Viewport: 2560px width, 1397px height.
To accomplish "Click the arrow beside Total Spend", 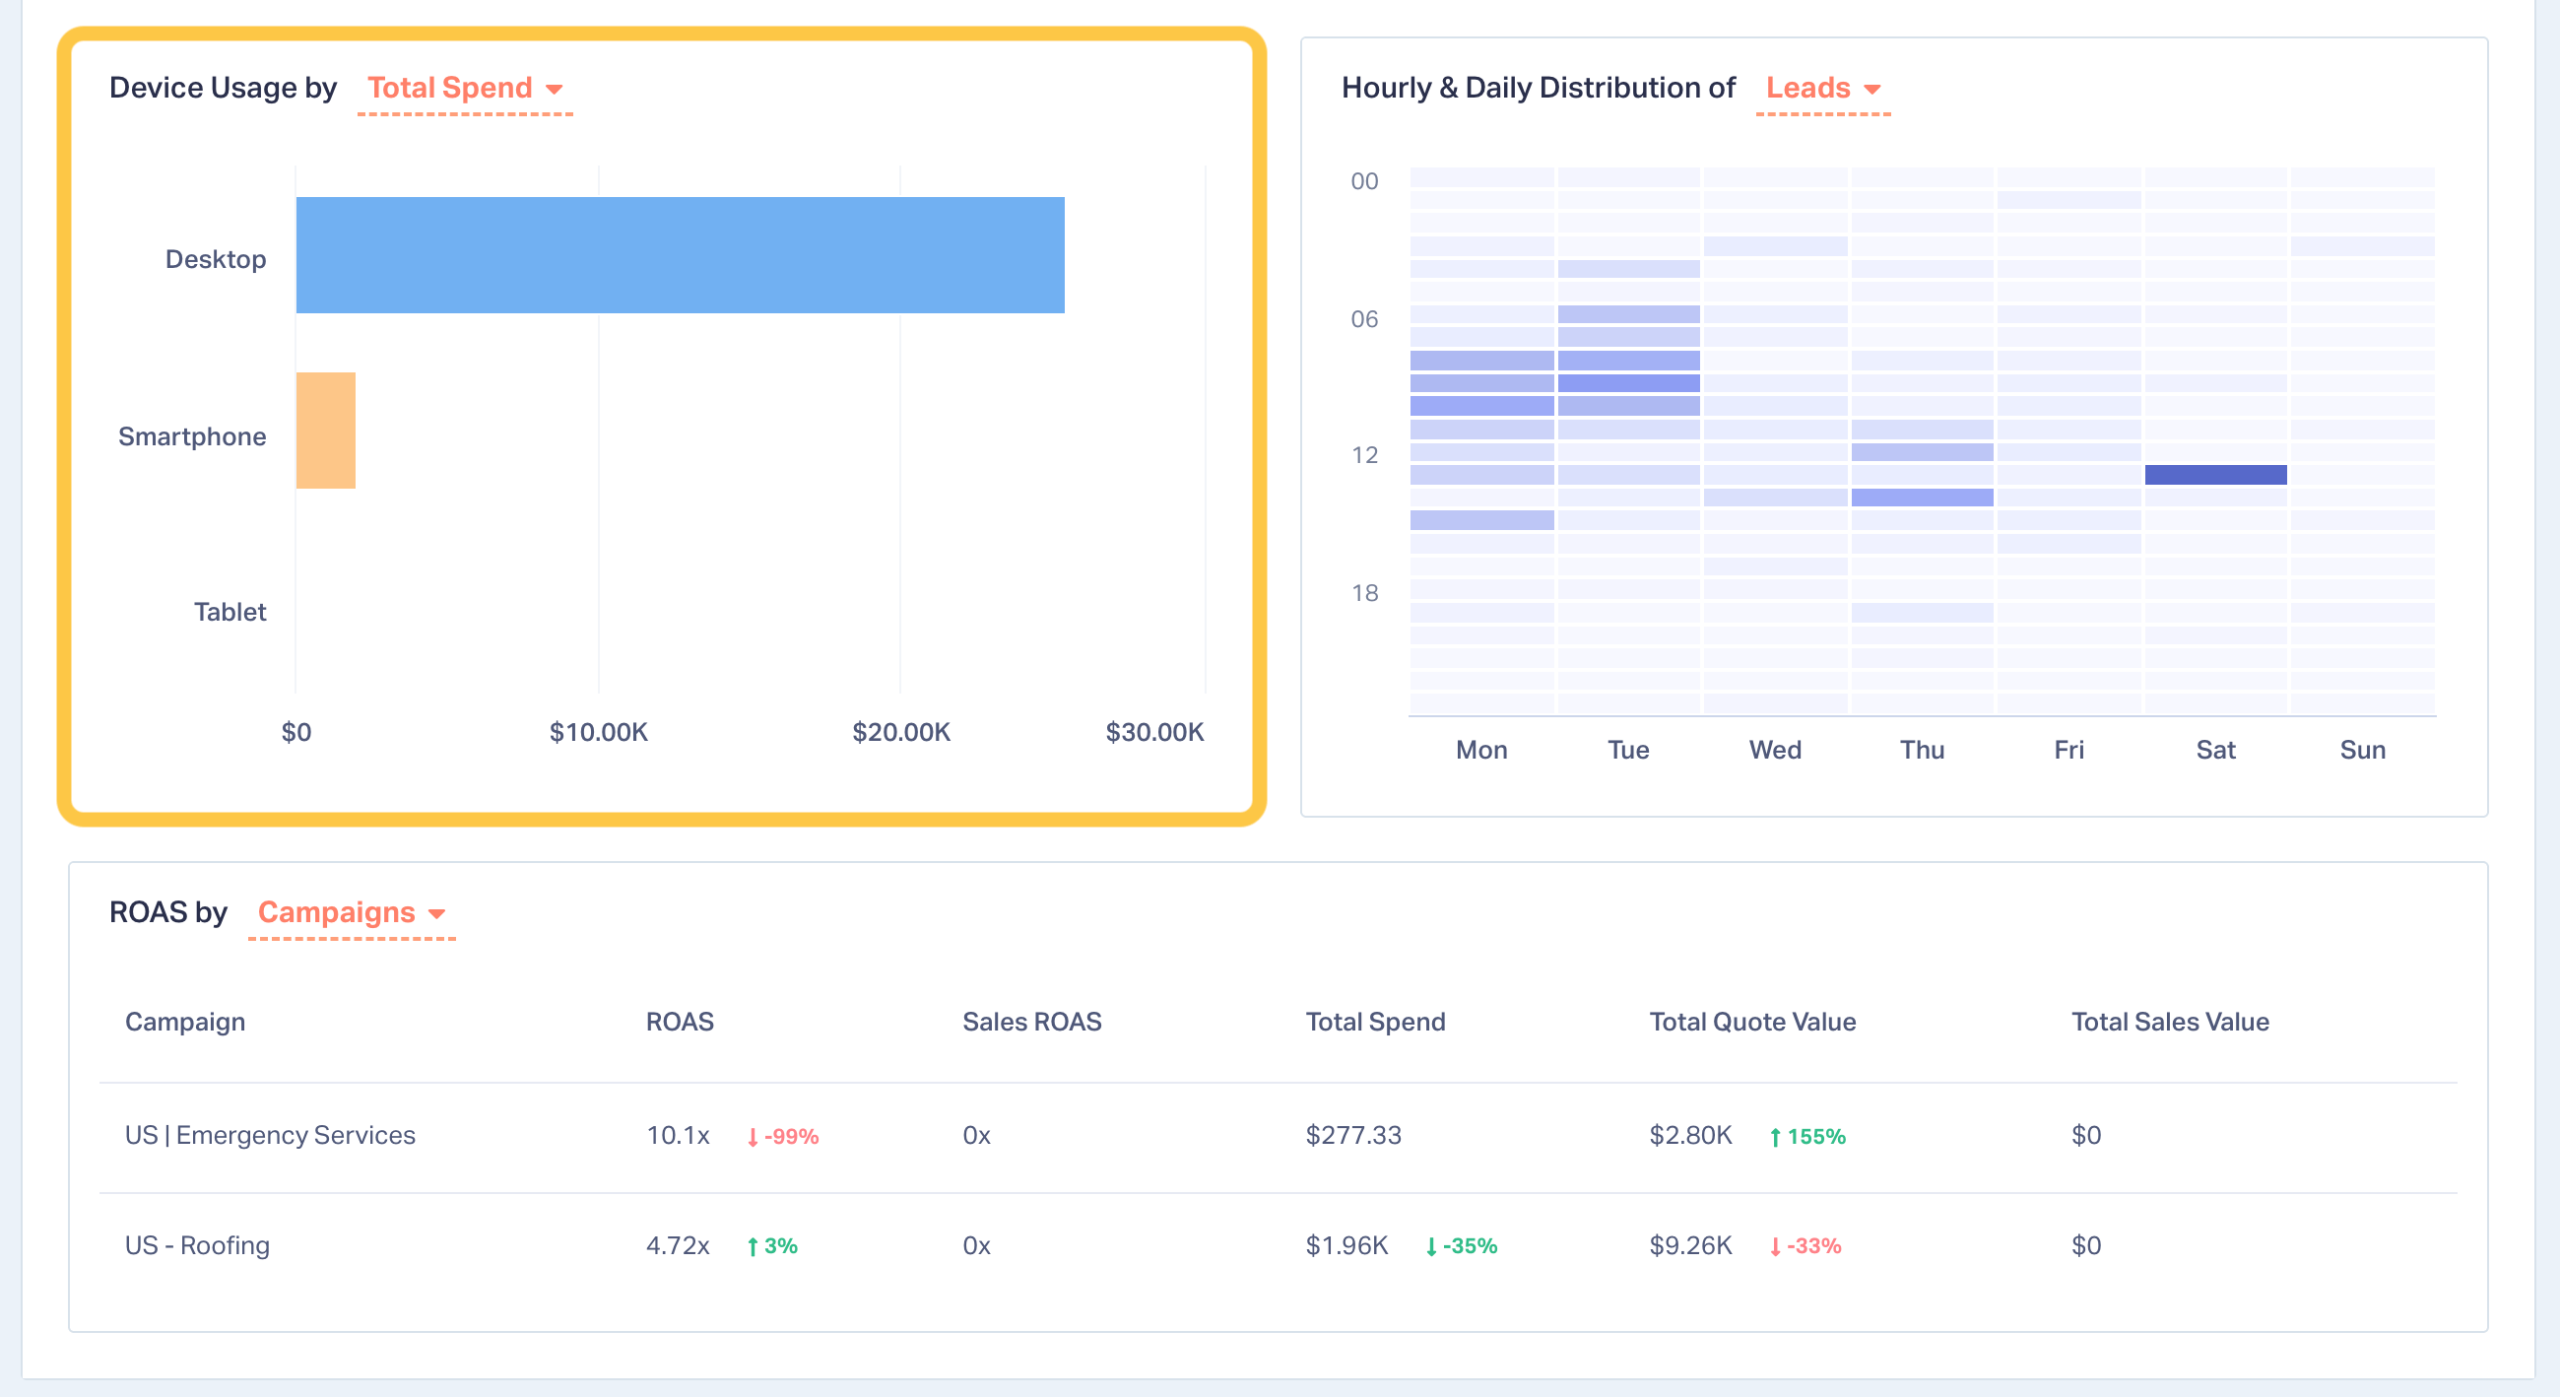I will [554, 90].
